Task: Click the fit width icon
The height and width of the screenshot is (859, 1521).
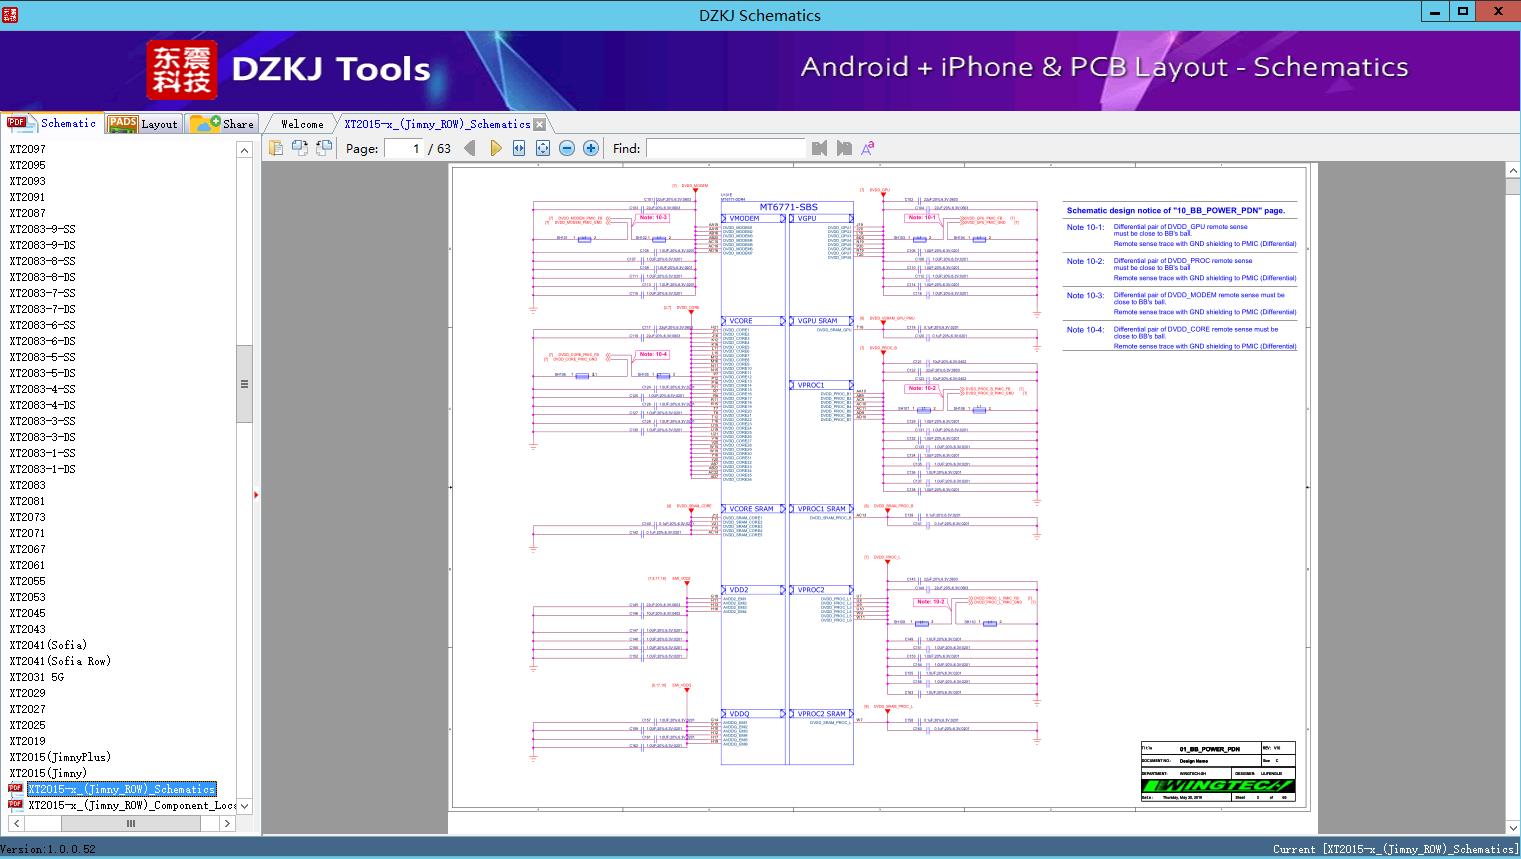Action: point(519,148)
